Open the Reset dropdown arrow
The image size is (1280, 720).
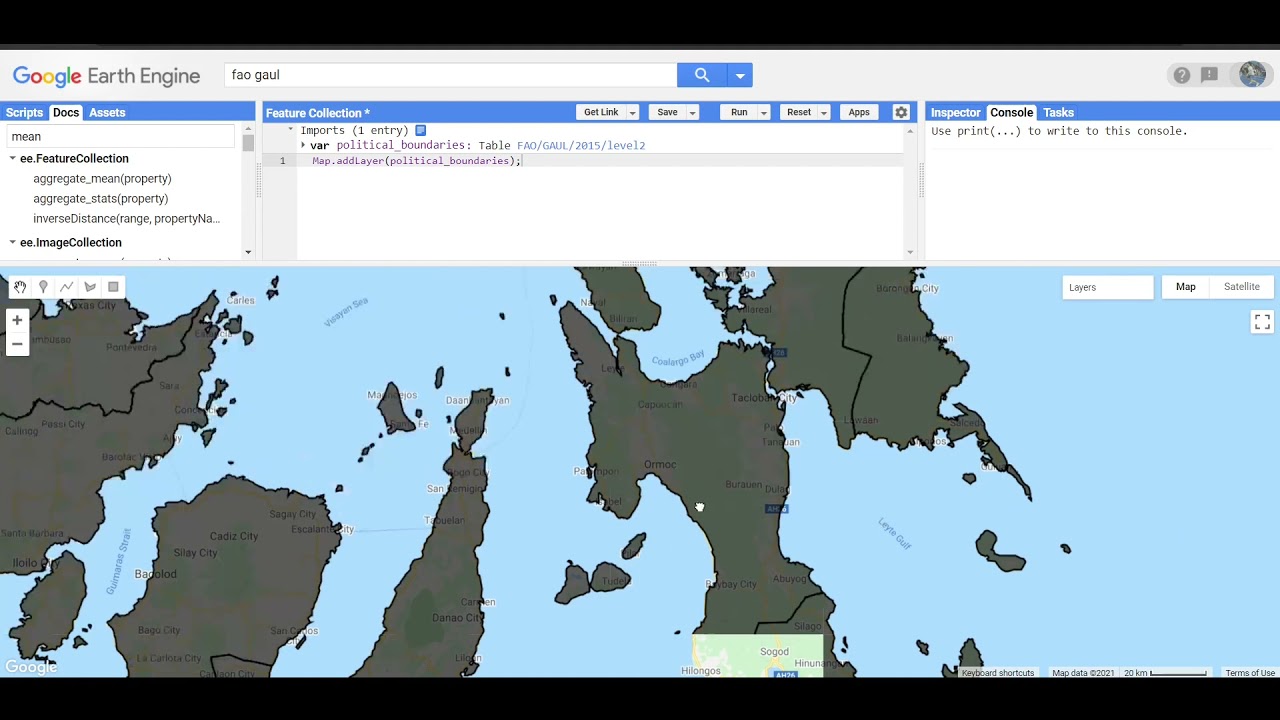click(x=824, y=112)
